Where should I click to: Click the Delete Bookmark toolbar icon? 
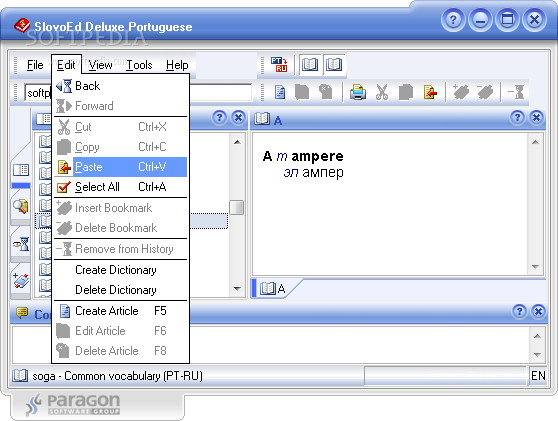click(485, 92)
